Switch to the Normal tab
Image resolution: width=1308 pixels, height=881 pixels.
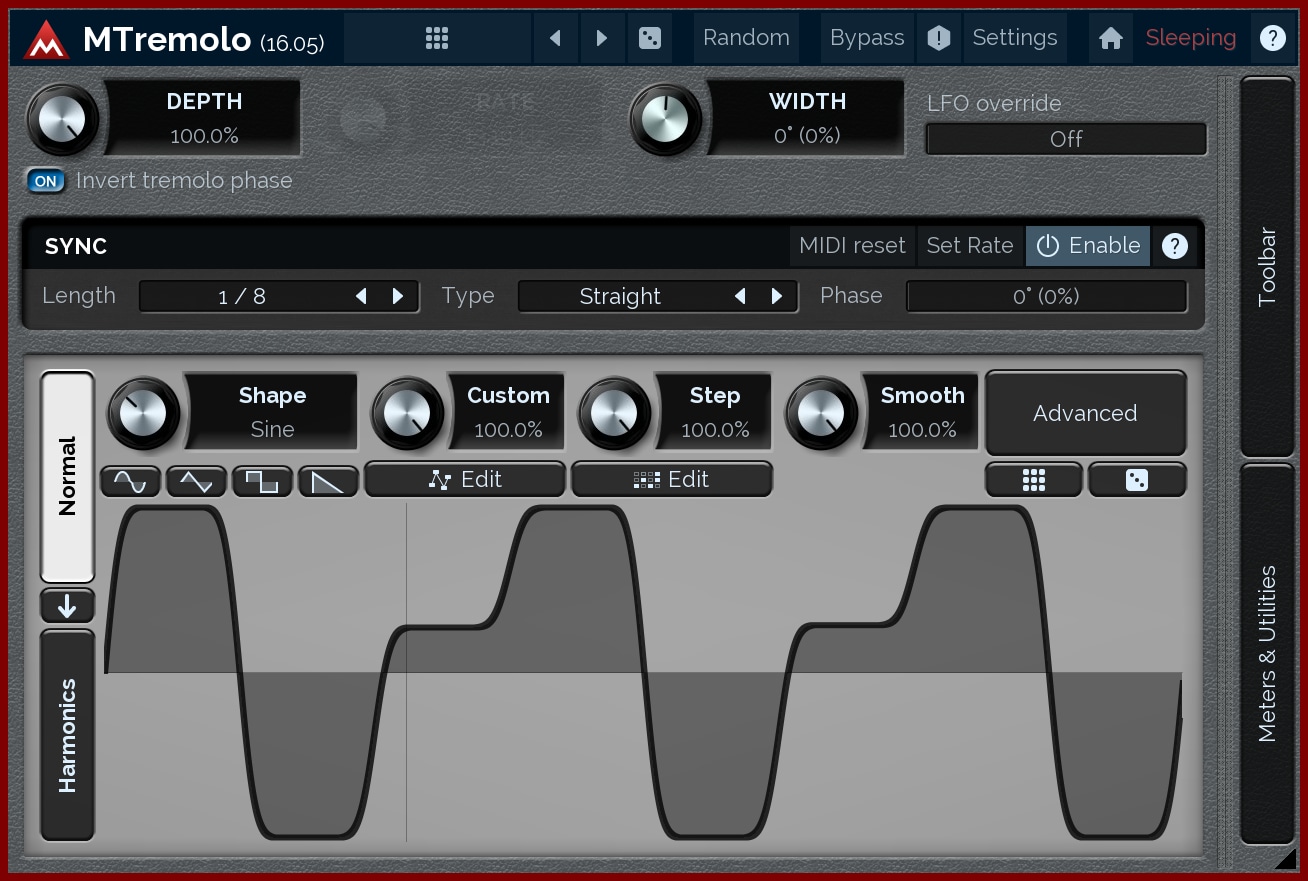[67, 476]
